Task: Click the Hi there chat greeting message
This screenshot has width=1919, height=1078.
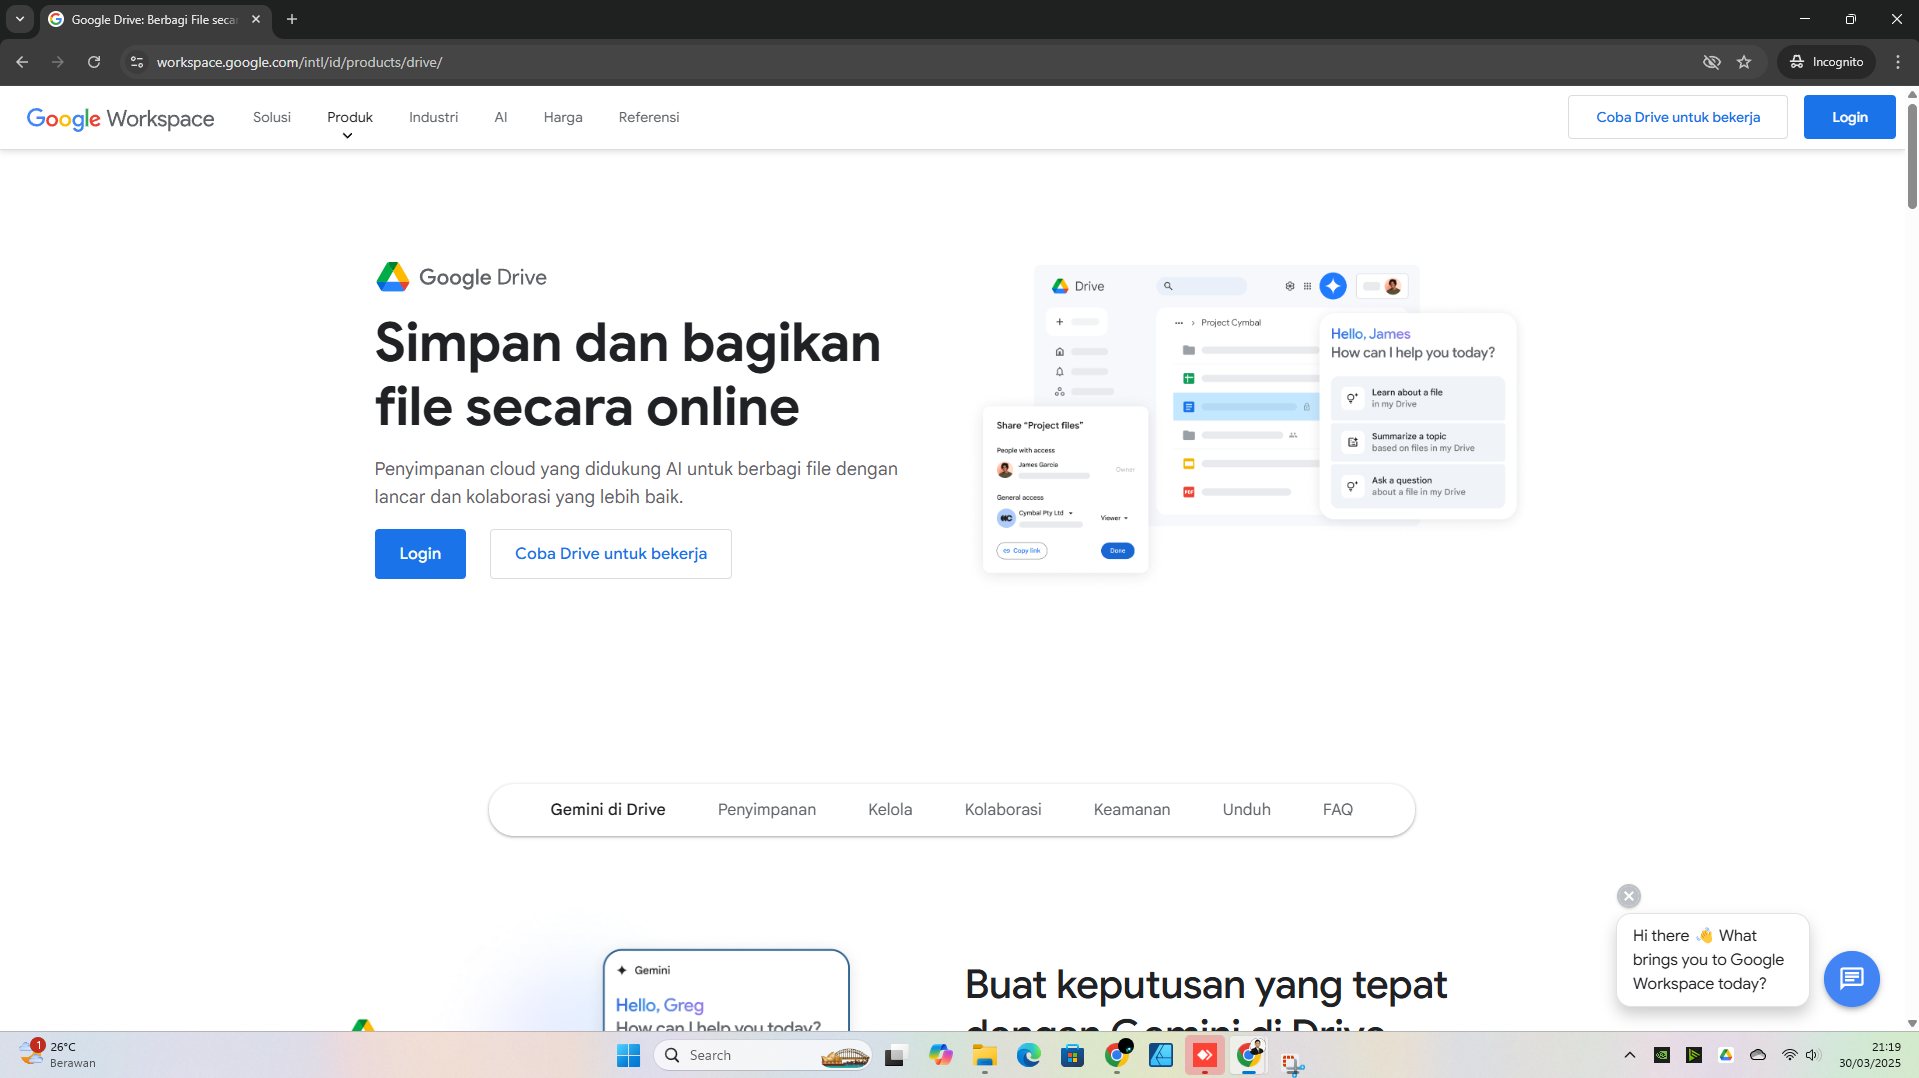Action: pos(1713,960)
